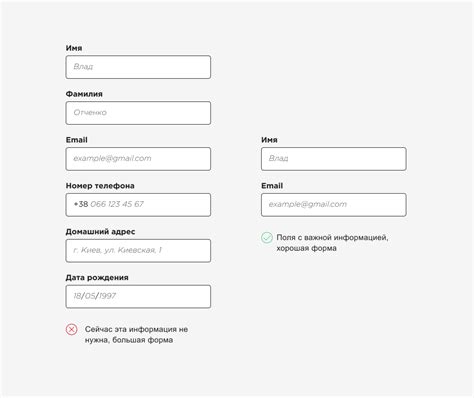Click the Номер телефона input field
The image size is (474, 398).
pos(138,205)
